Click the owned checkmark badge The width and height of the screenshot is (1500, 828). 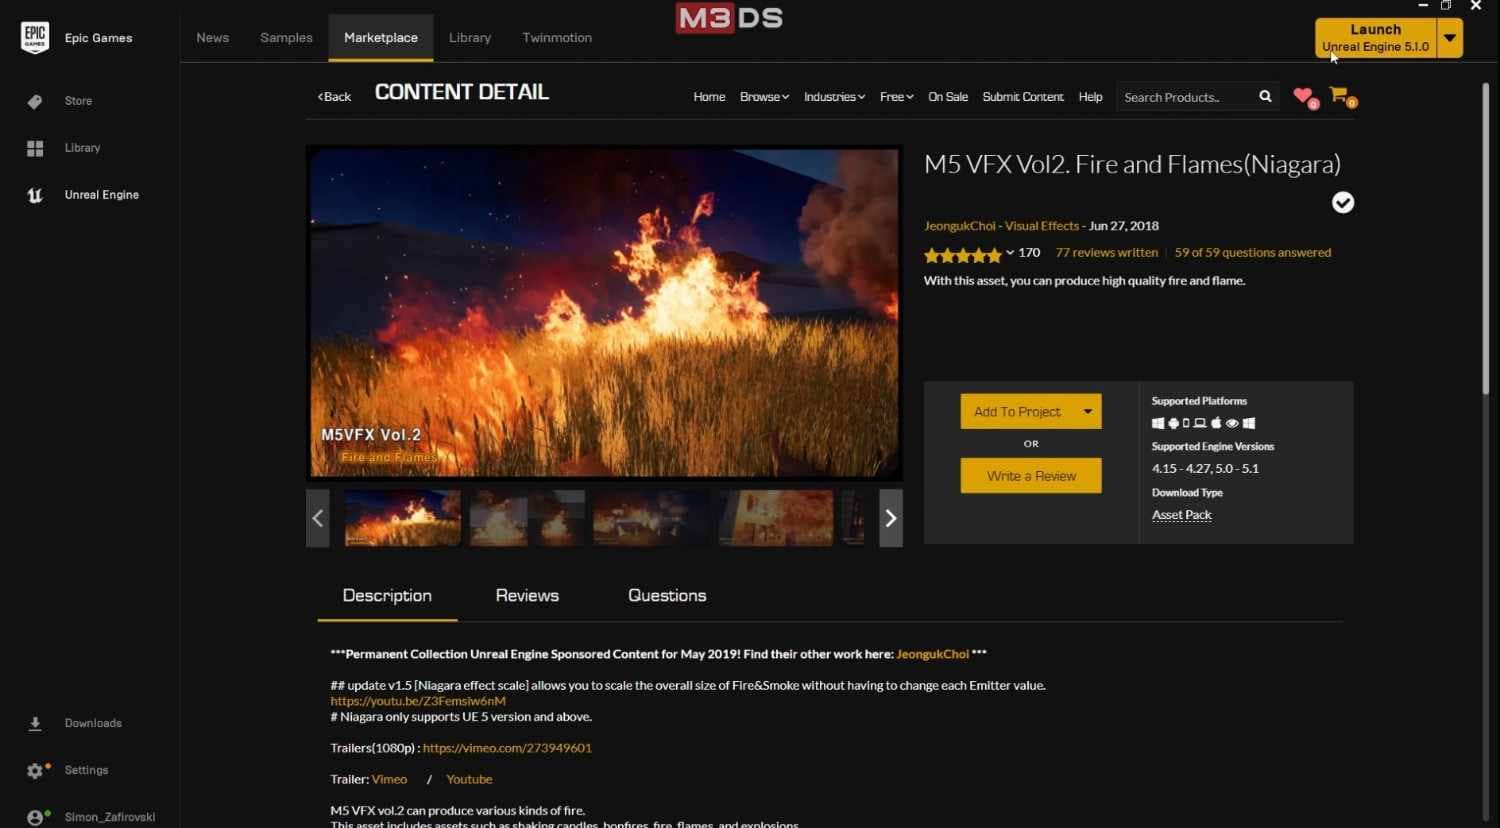1342,203
